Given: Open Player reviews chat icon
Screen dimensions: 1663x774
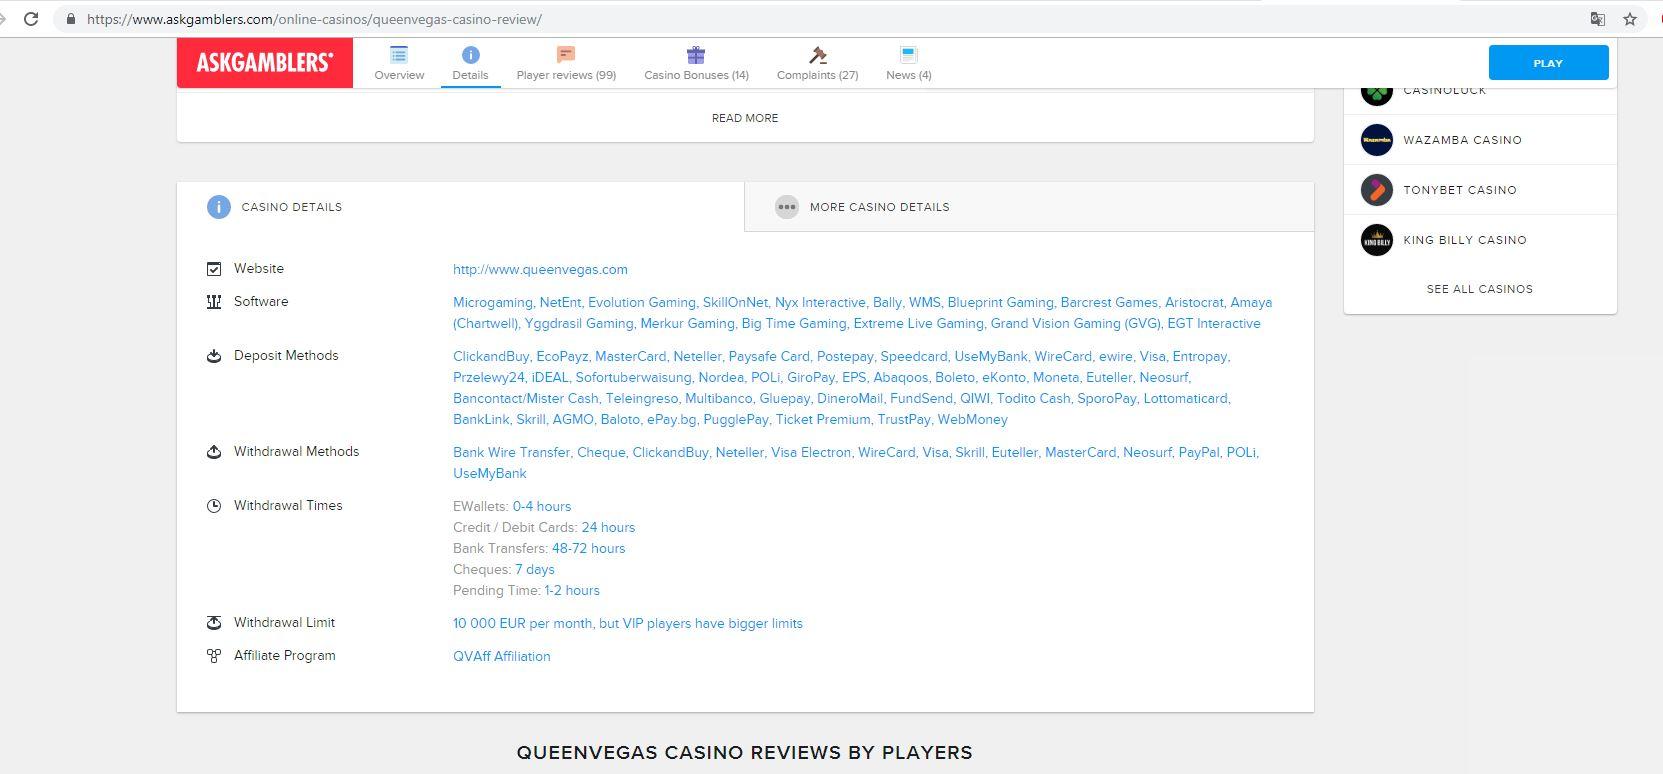Looking at the screenshot, I should [x=566, y=55].
